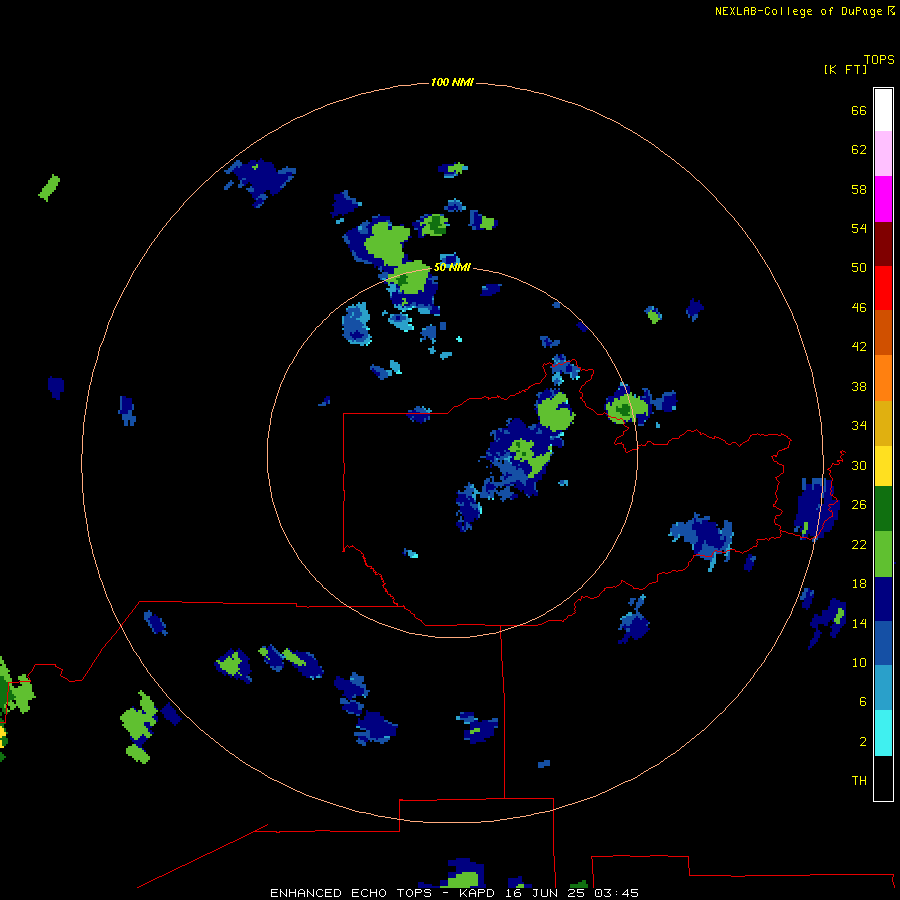Viewport: 900px width, 900px height.
Task: Click the '34' legend value
Action: [859, 425]
